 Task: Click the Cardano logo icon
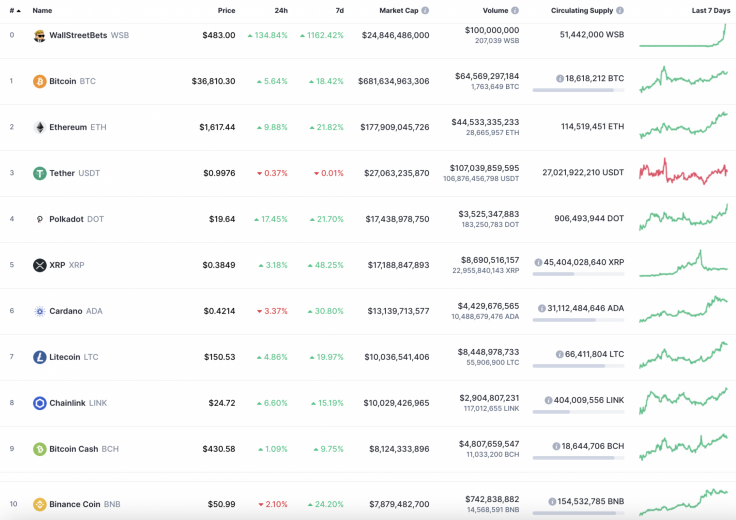[x=39, y=311]
